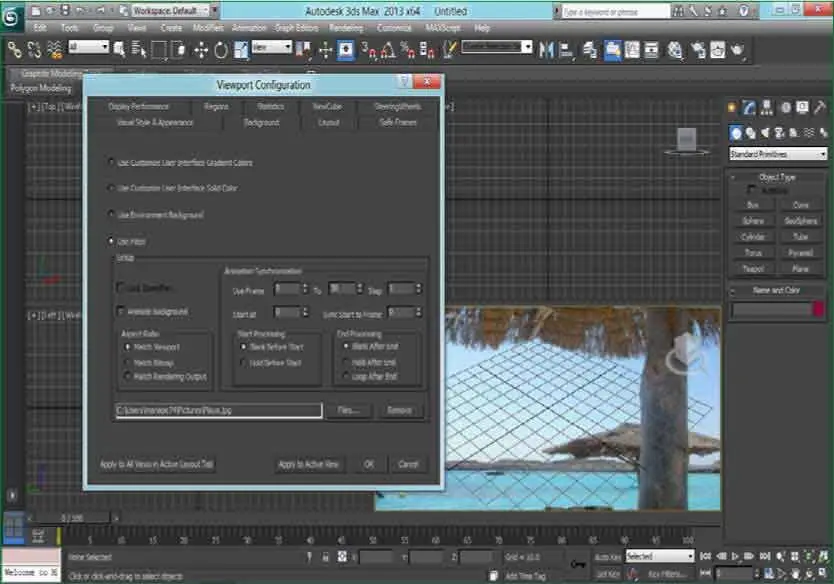Click the time slider frame handle

(71, 518)
